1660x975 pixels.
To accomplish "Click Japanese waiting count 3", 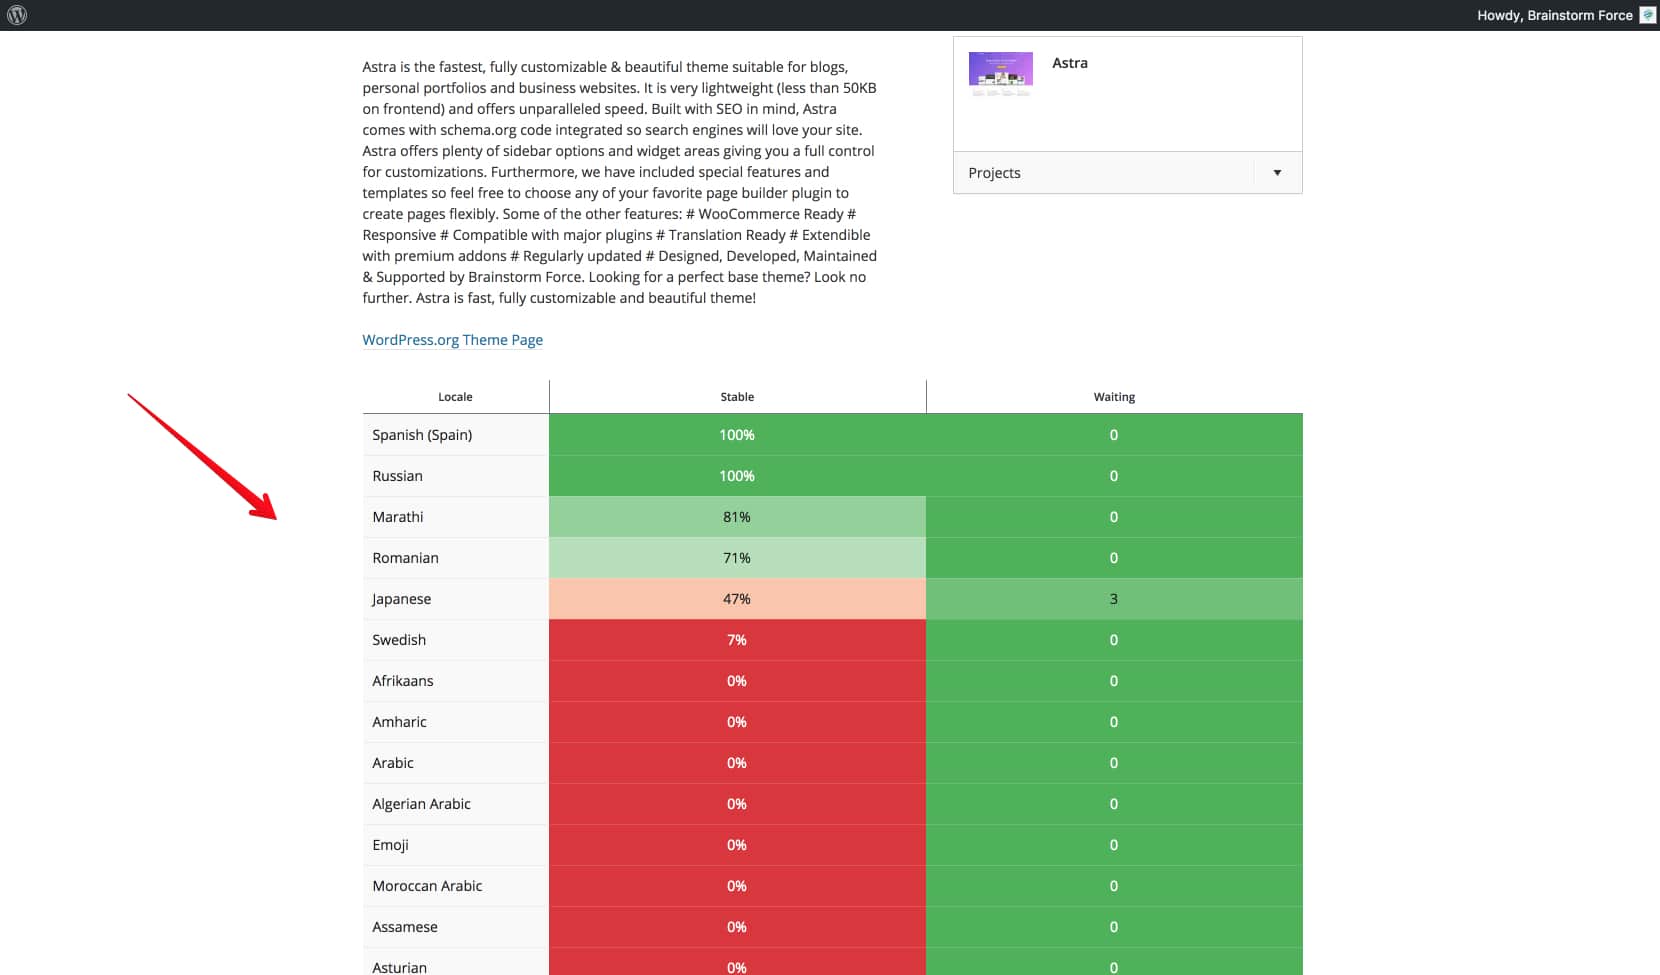I will pos(1114,599).
